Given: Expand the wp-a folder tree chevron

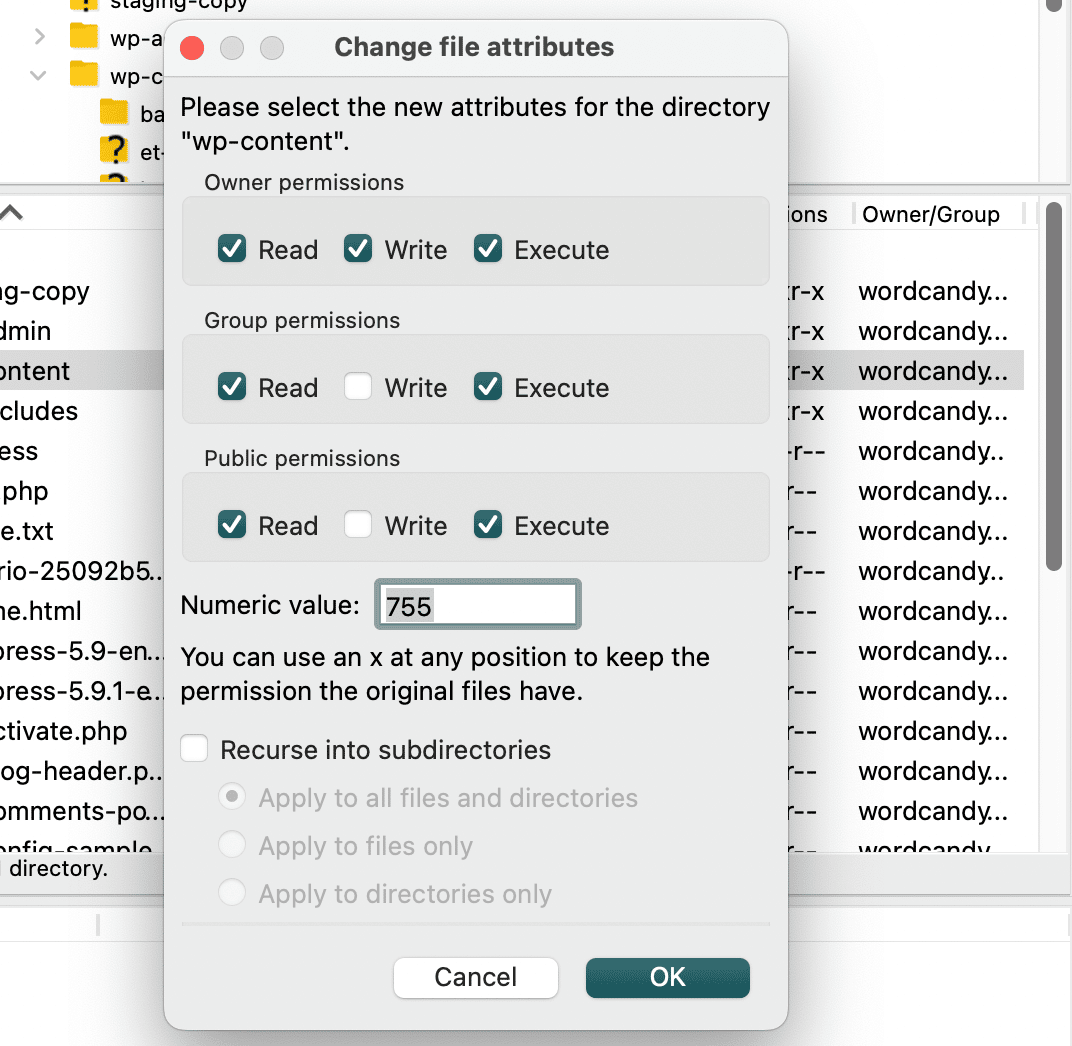Looking at the screenshot, I should [x=39, y=38].
